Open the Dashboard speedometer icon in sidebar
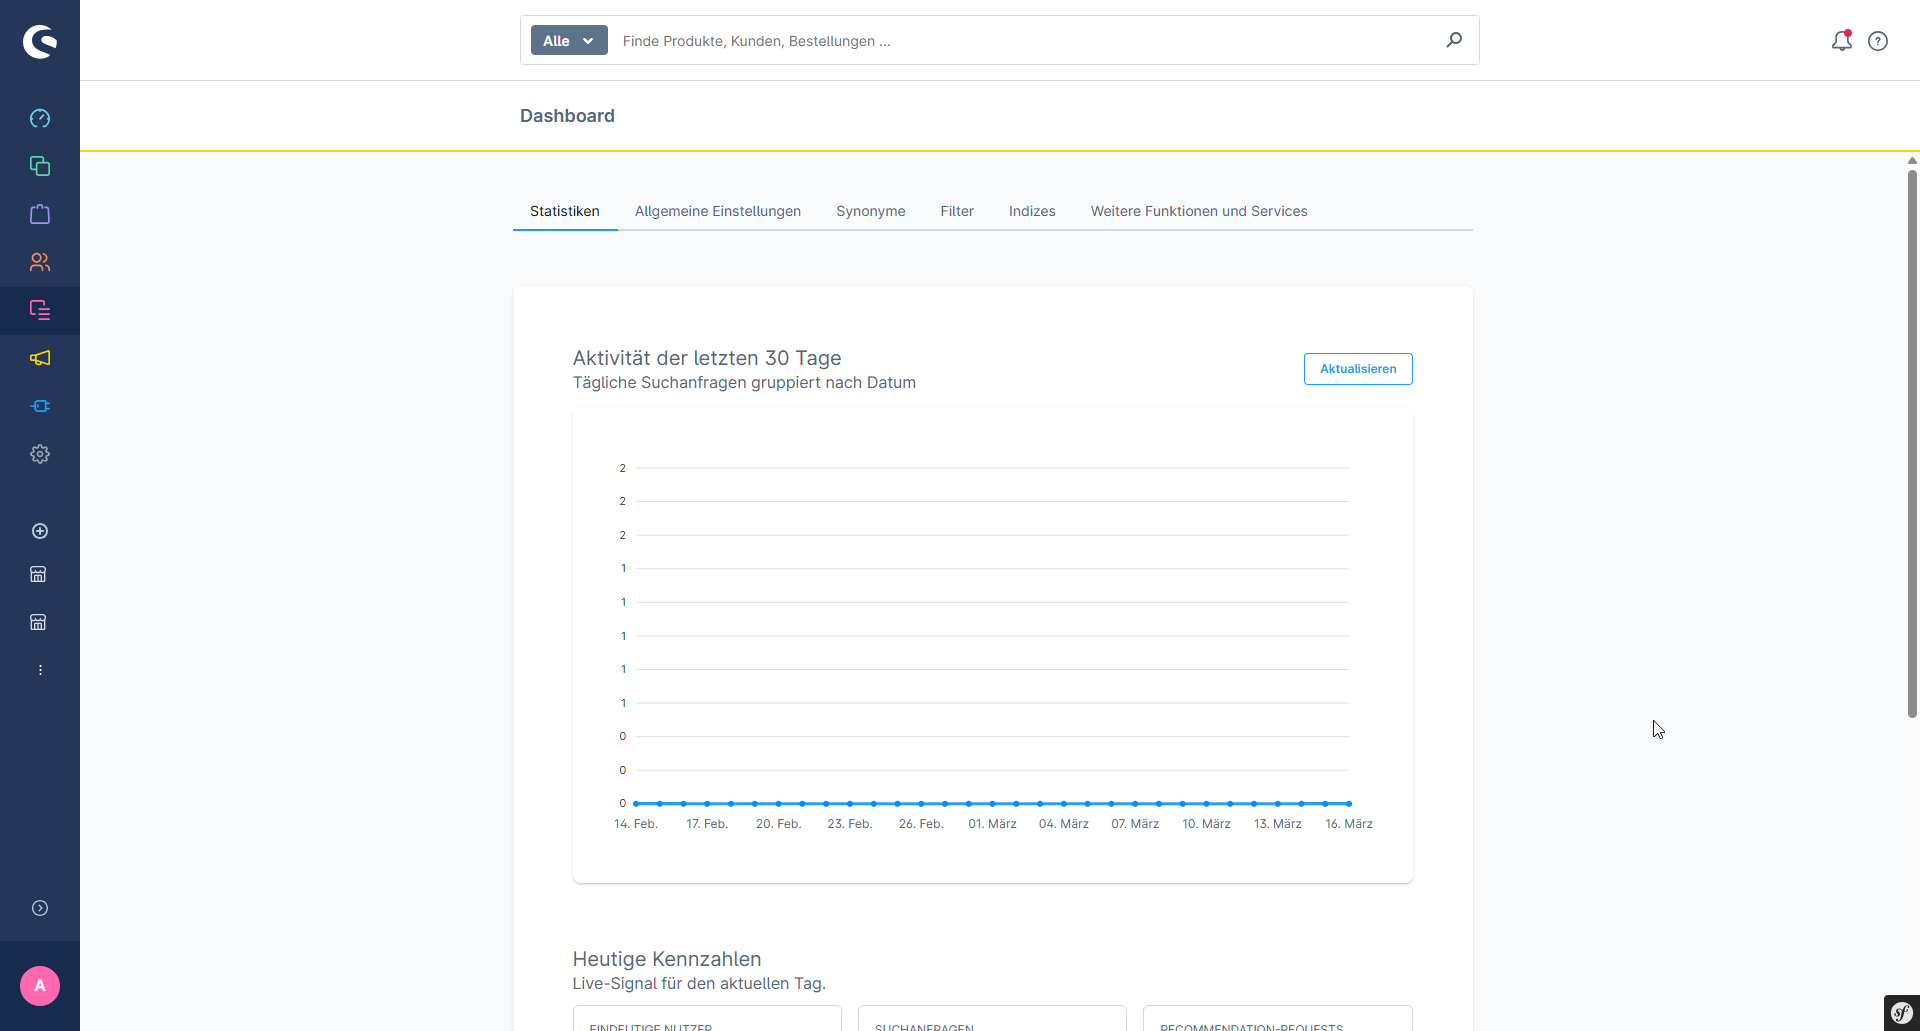1920x1031 pixels. click(40, 118)
